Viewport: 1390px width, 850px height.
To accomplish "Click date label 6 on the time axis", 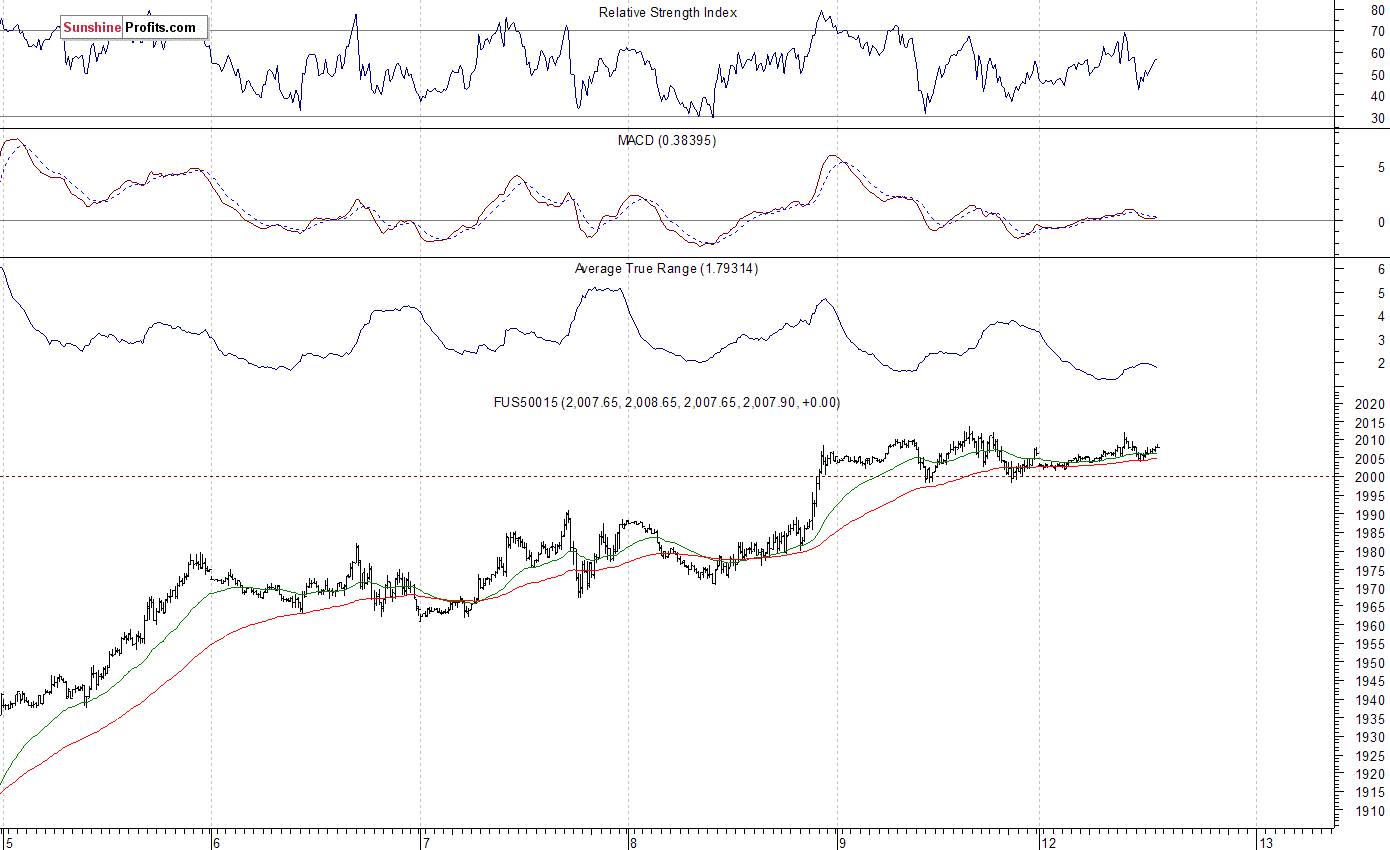I will pyautogui.click(x=218, y=842).
